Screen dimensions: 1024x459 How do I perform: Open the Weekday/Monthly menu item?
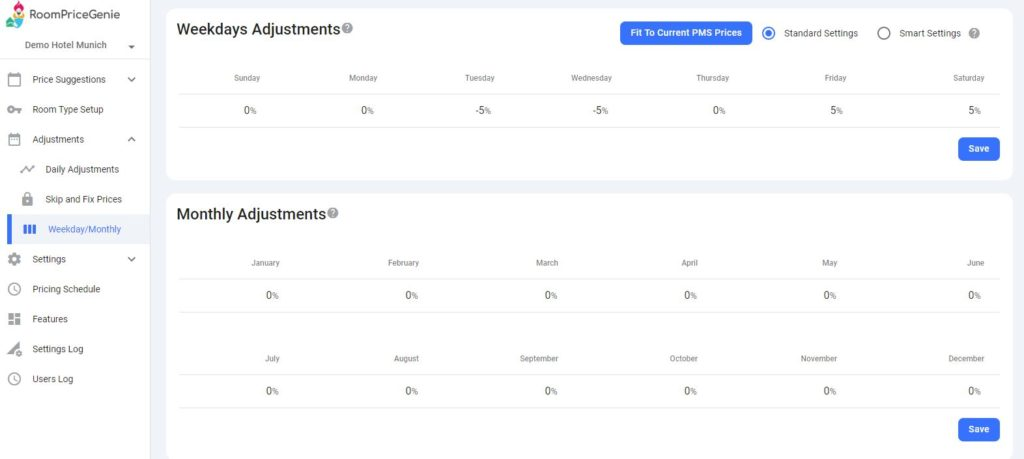click(78, 229)
